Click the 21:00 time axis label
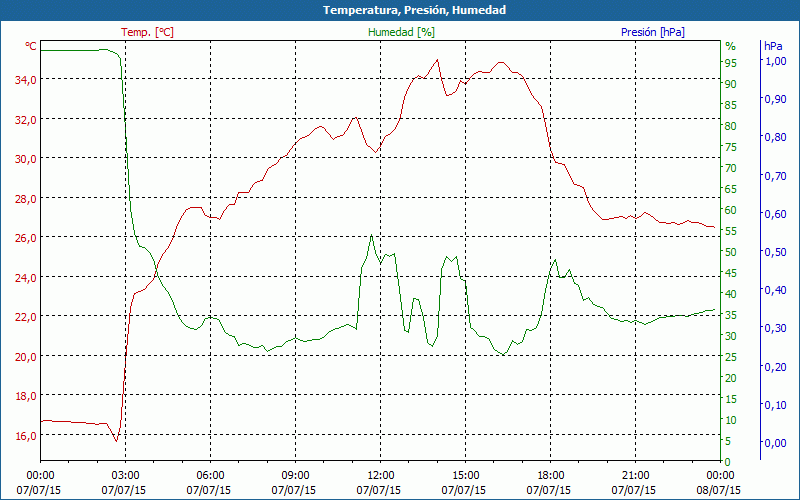Viewport: 800px width, 500px height. [636, 476]
